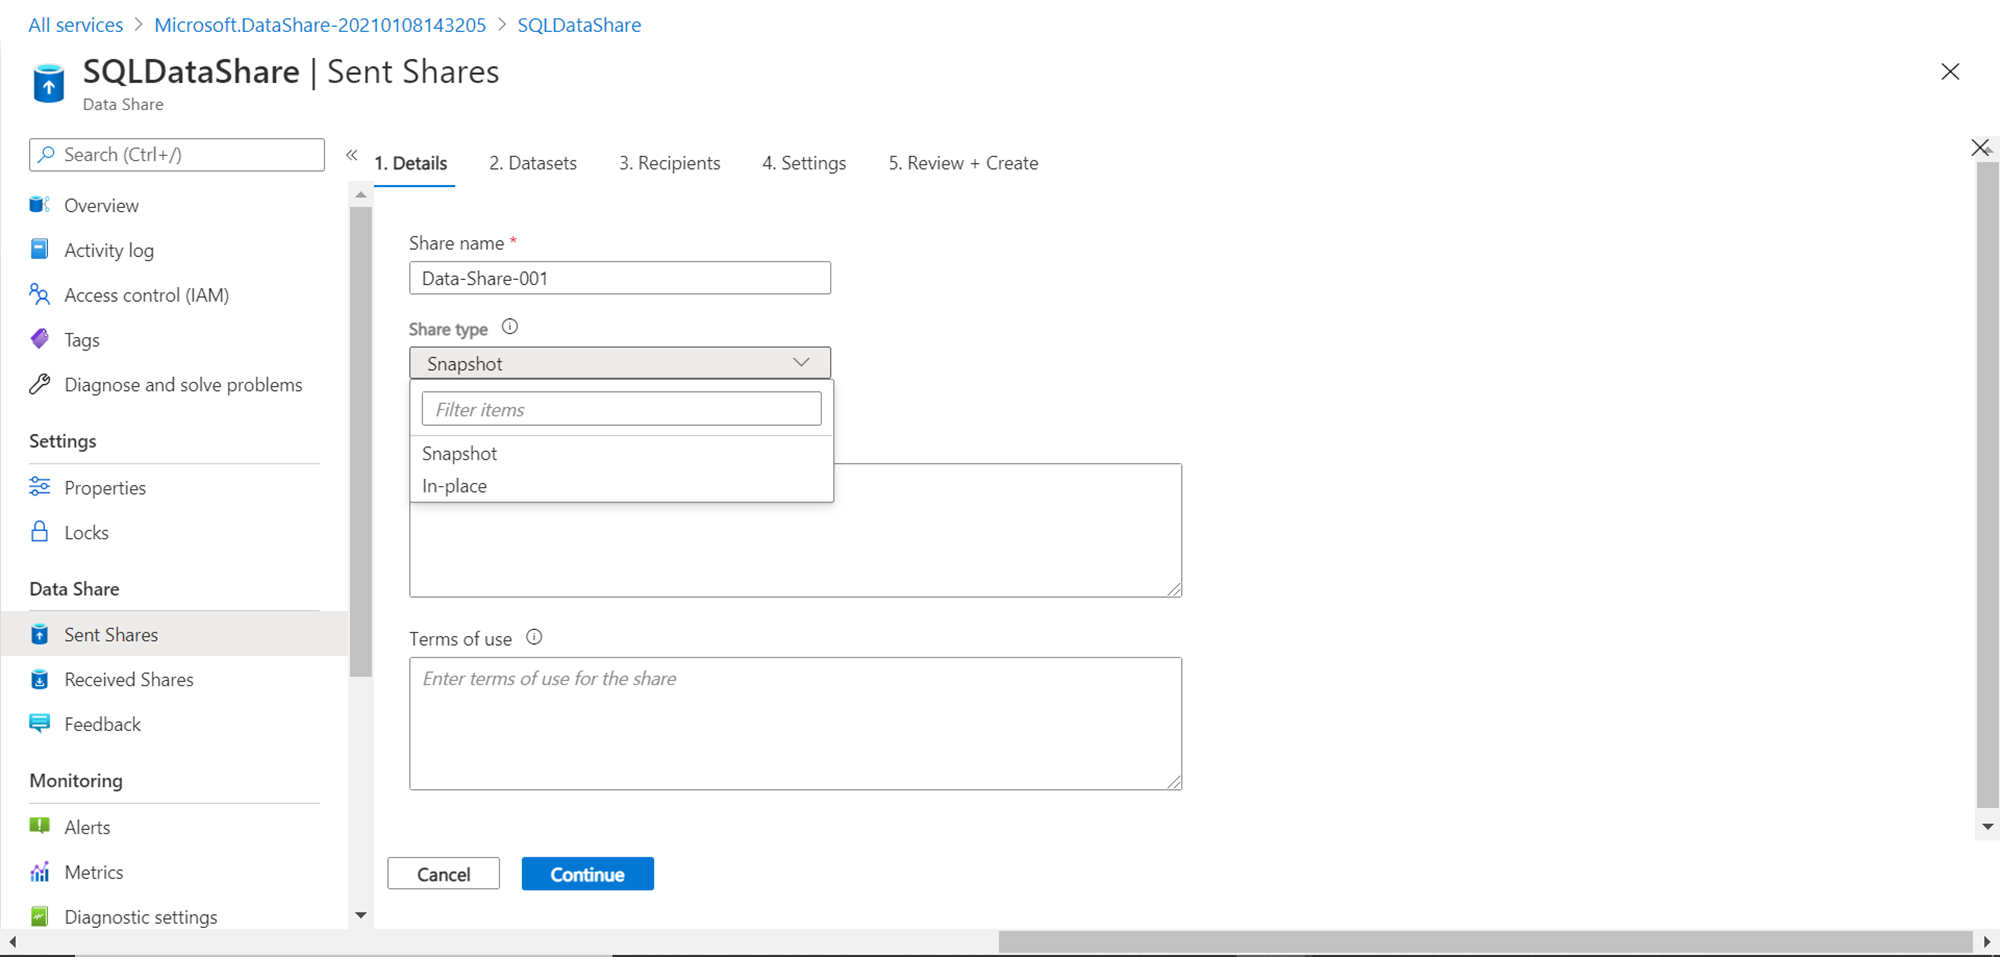Click the Sent Shares icon
Screen dimensions: 2000x957
pyautogui.click(x=40, y=634)
